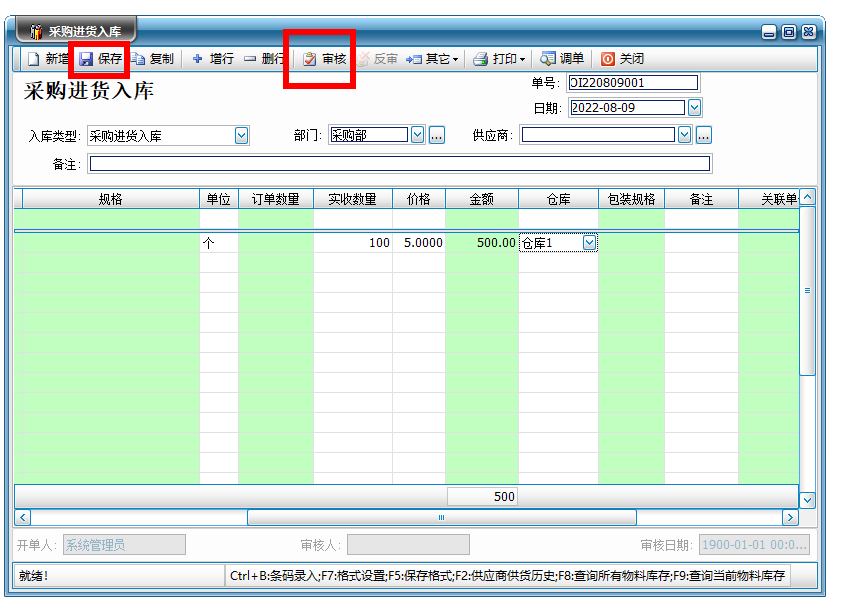This screenshot has width=852, height=610.
Task: Click the vertical scrollbar down arrow
Action: click(808, 500)
